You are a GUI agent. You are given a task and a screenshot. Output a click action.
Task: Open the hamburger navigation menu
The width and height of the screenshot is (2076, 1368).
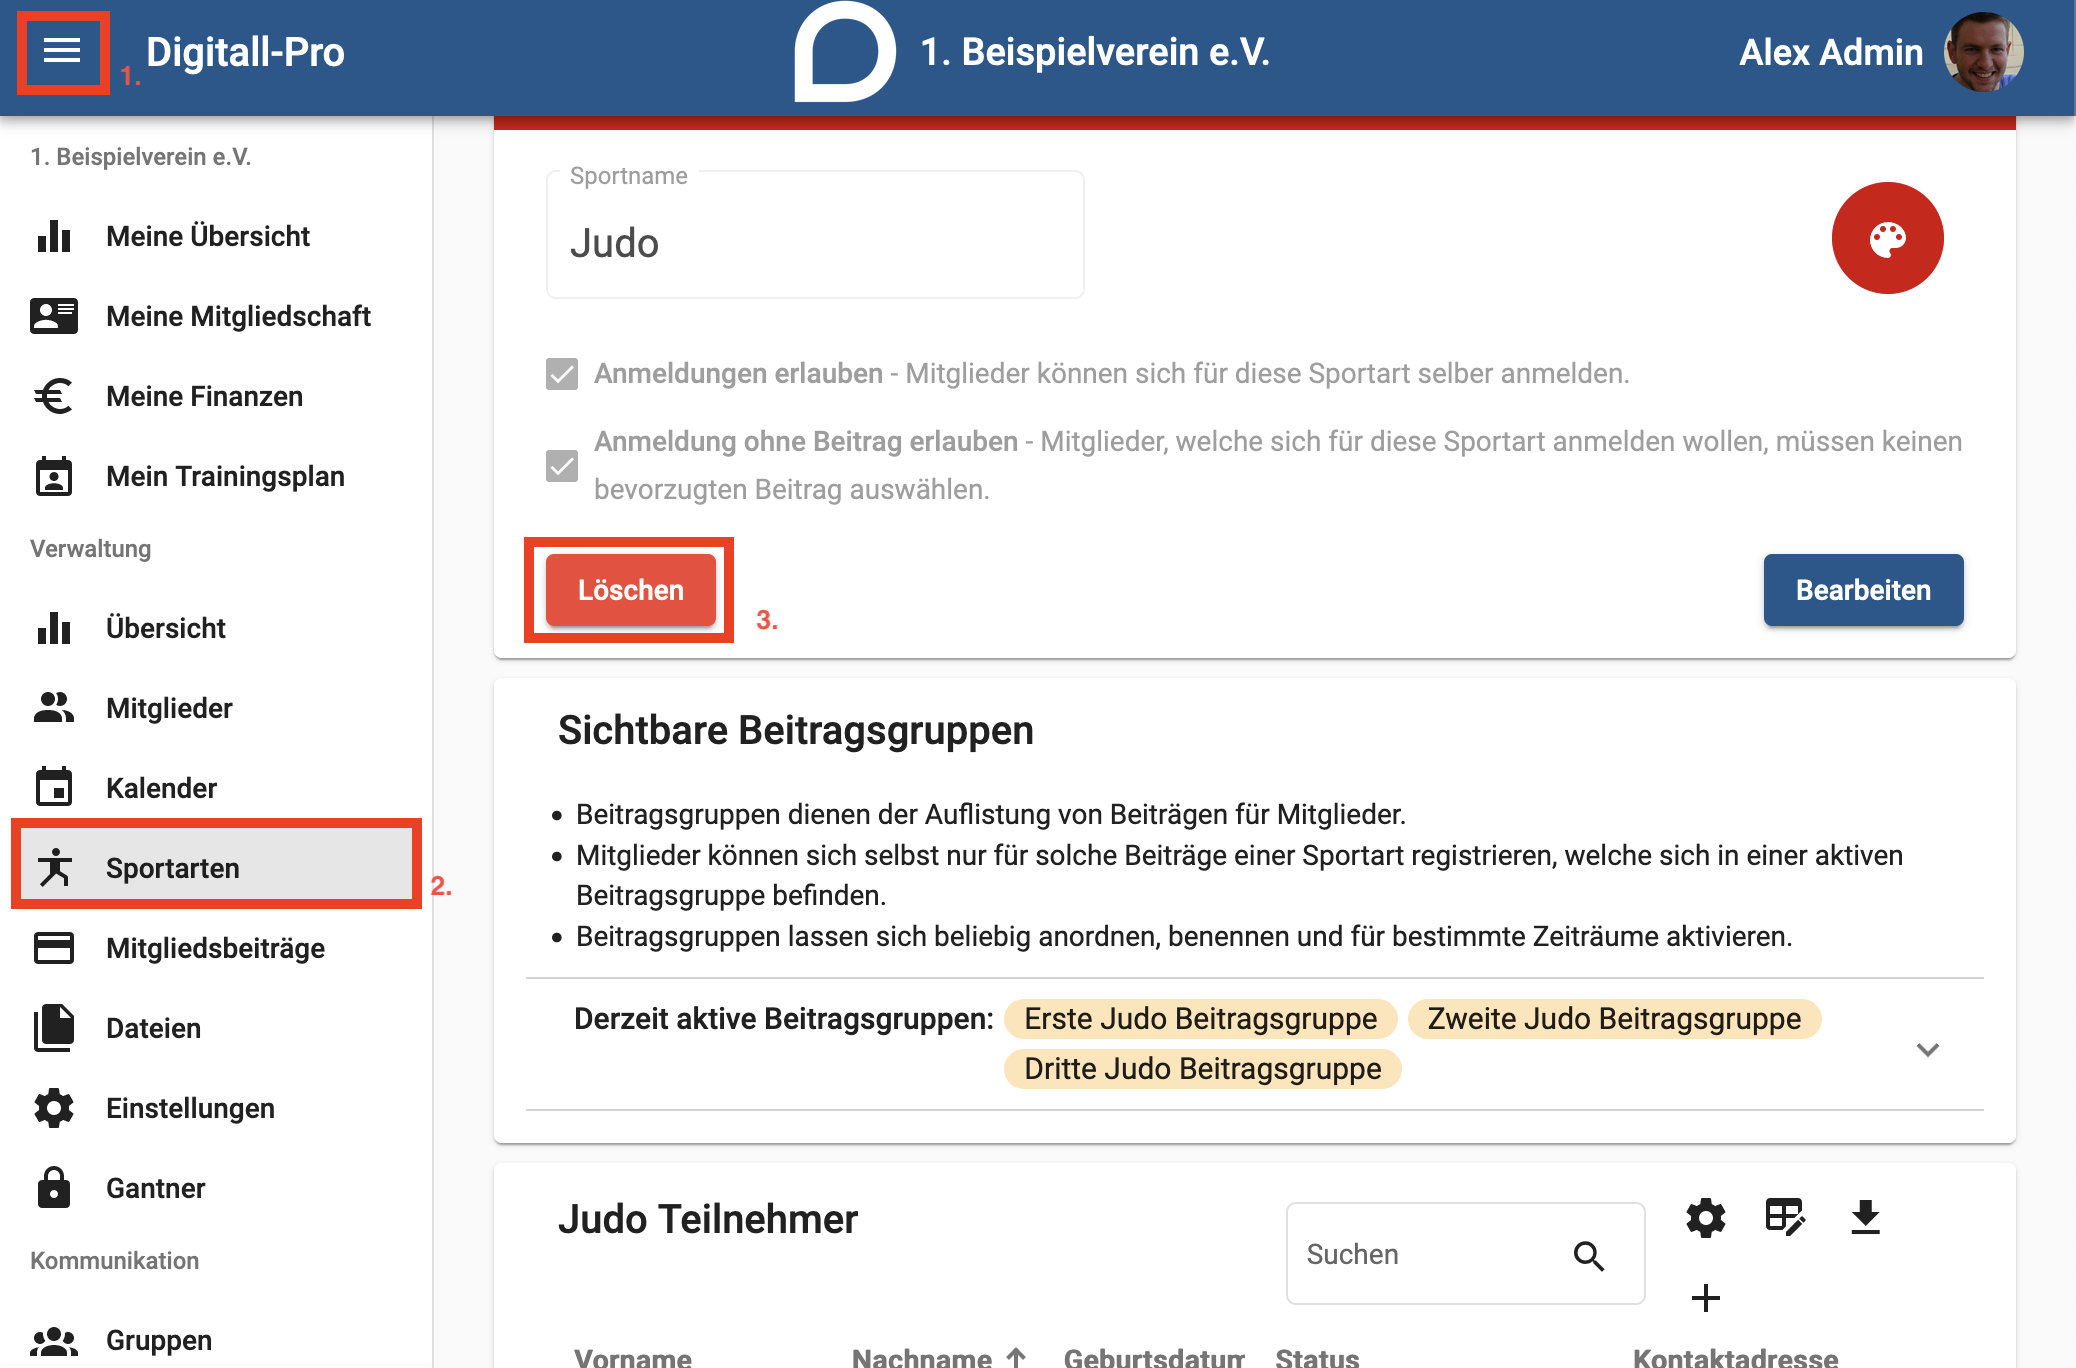click(x=62, y=51)
